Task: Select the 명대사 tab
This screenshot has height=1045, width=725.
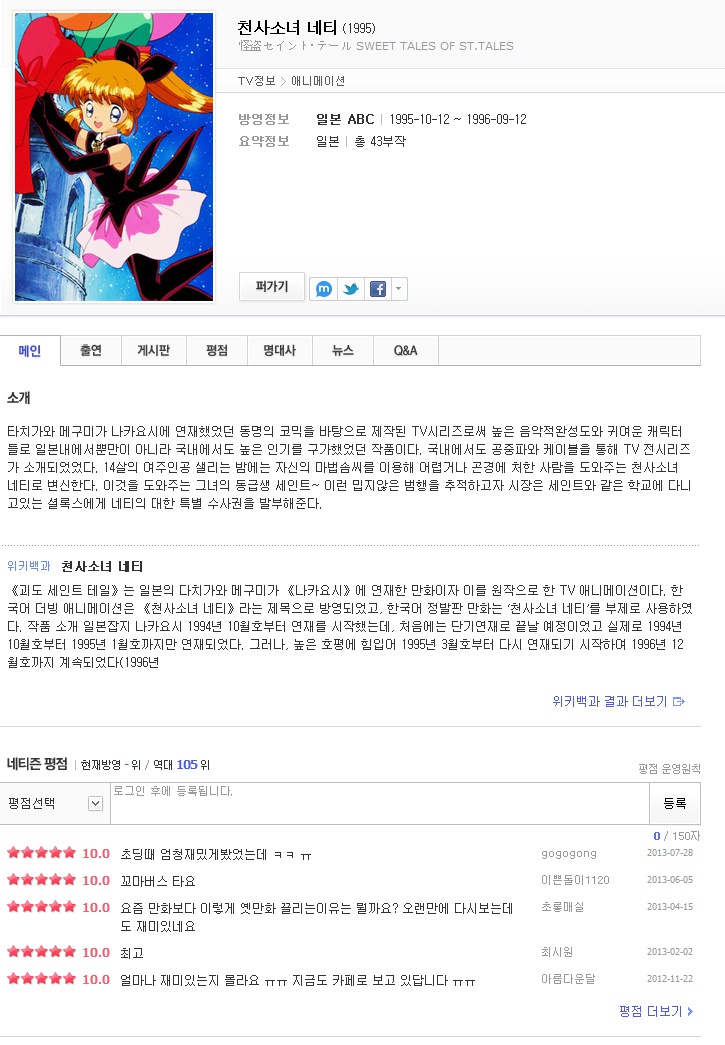Action: [x=280, y=351]
